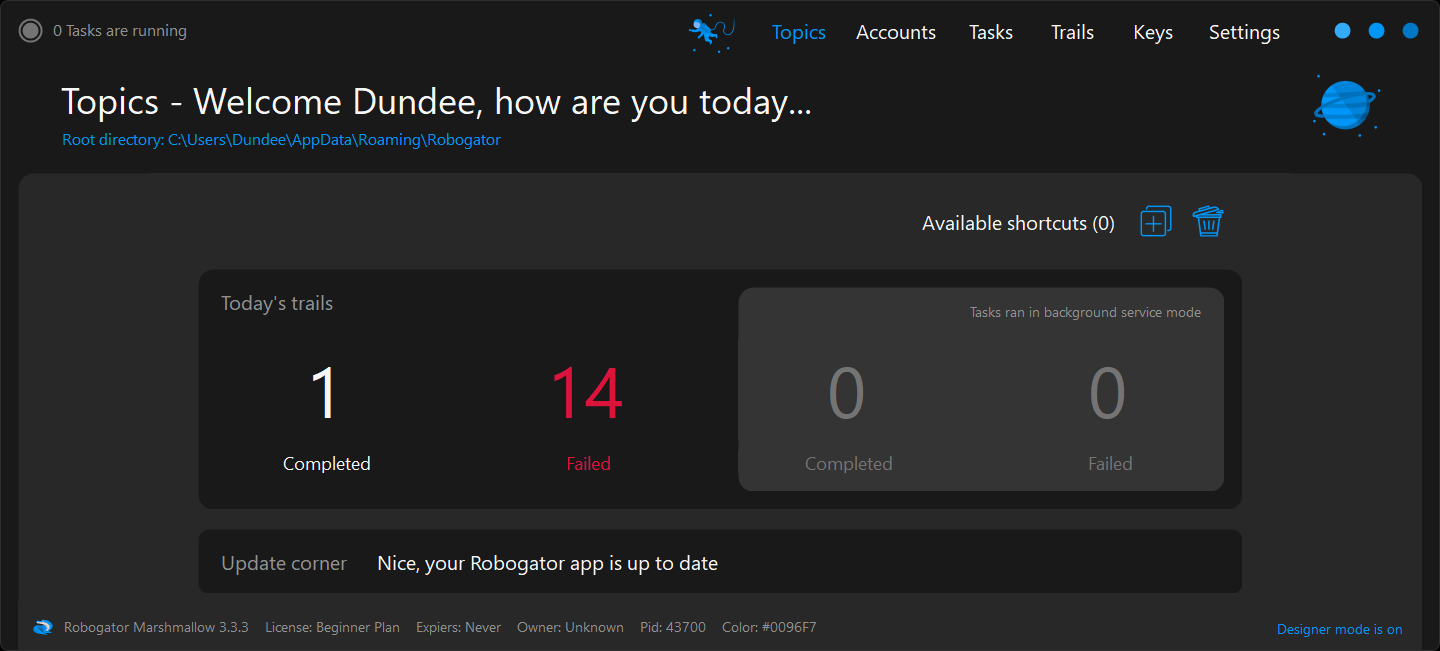Click the first blue window dot
This screenshot has height=651, width=1440.
pos(1342,31)
